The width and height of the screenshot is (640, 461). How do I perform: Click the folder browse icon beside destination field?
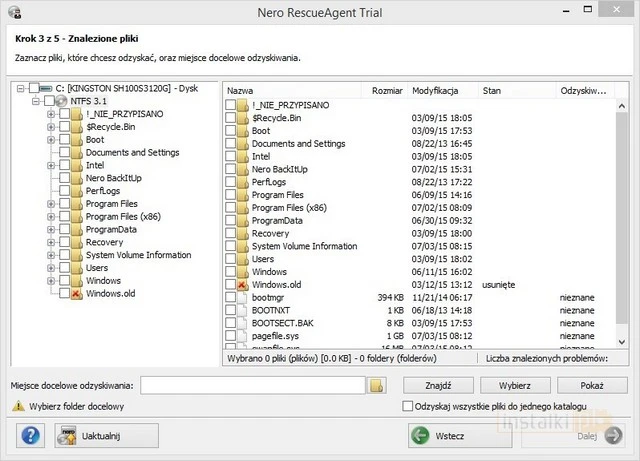coord(377,384)
